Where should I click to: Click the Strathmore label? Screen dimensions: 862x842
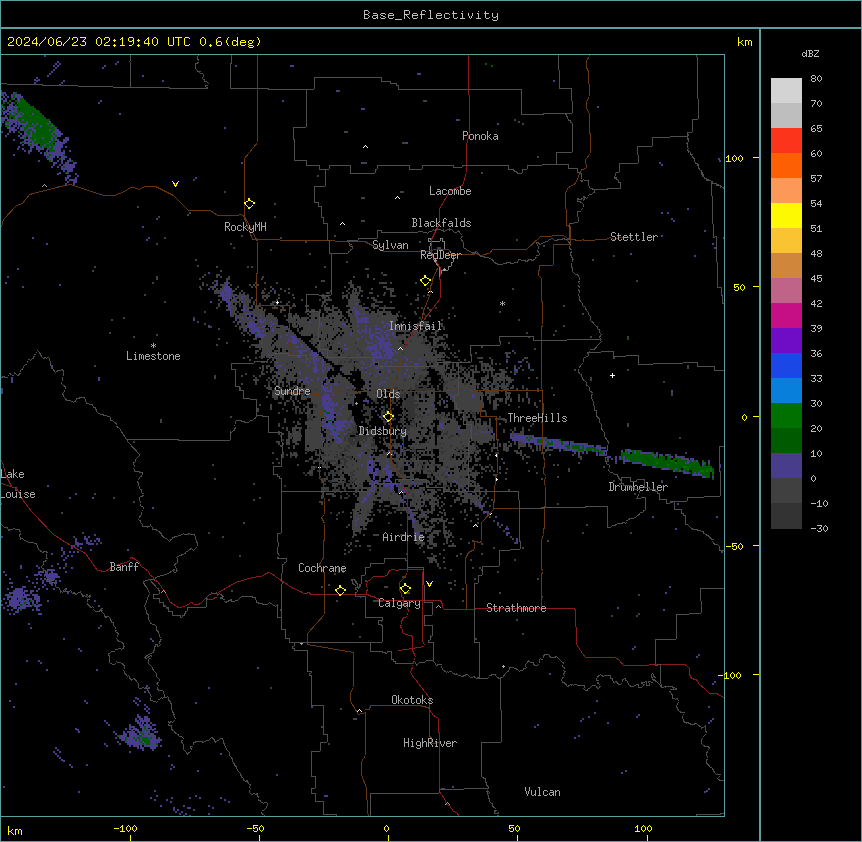(x=516, y=608)
